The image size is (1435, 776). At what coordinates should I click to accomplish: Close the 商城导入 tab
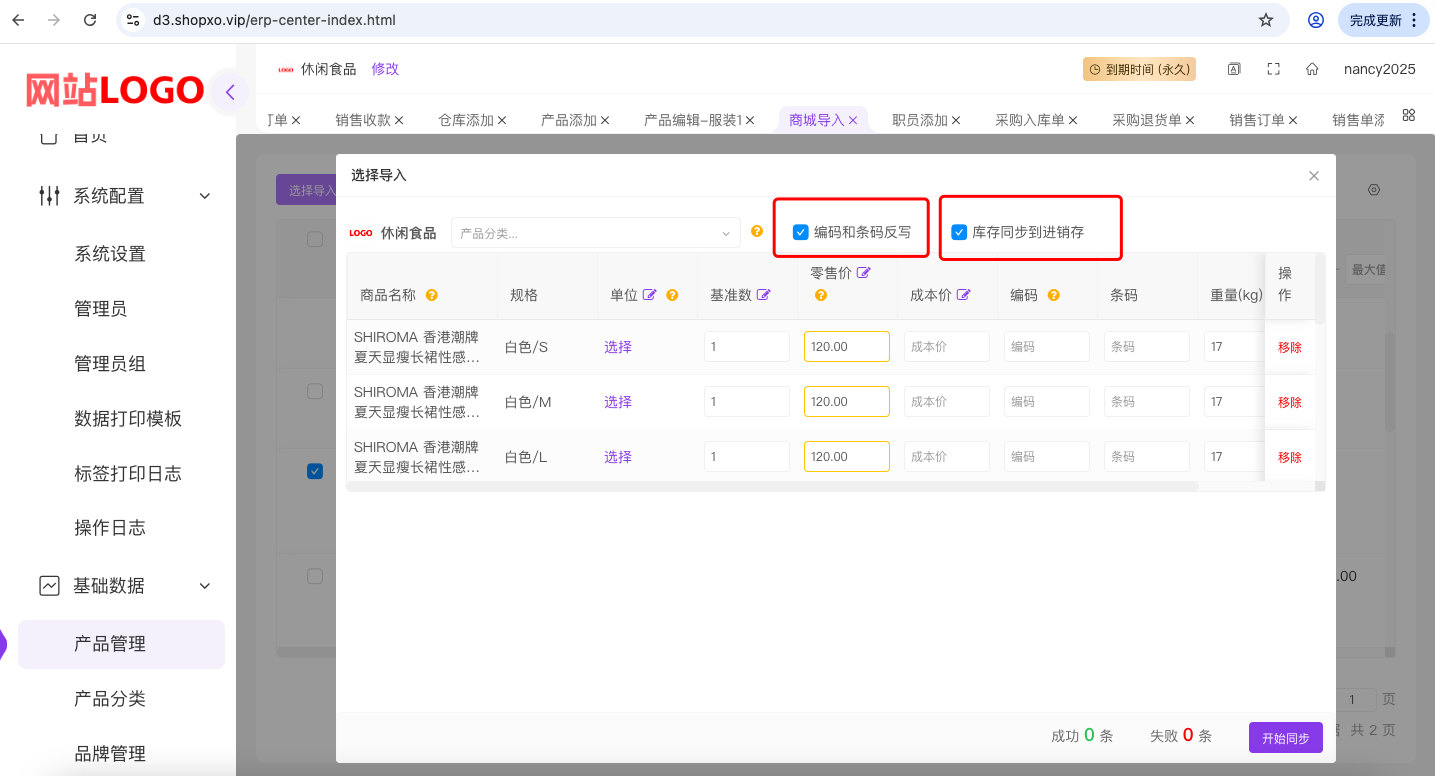tap(853, 120)
